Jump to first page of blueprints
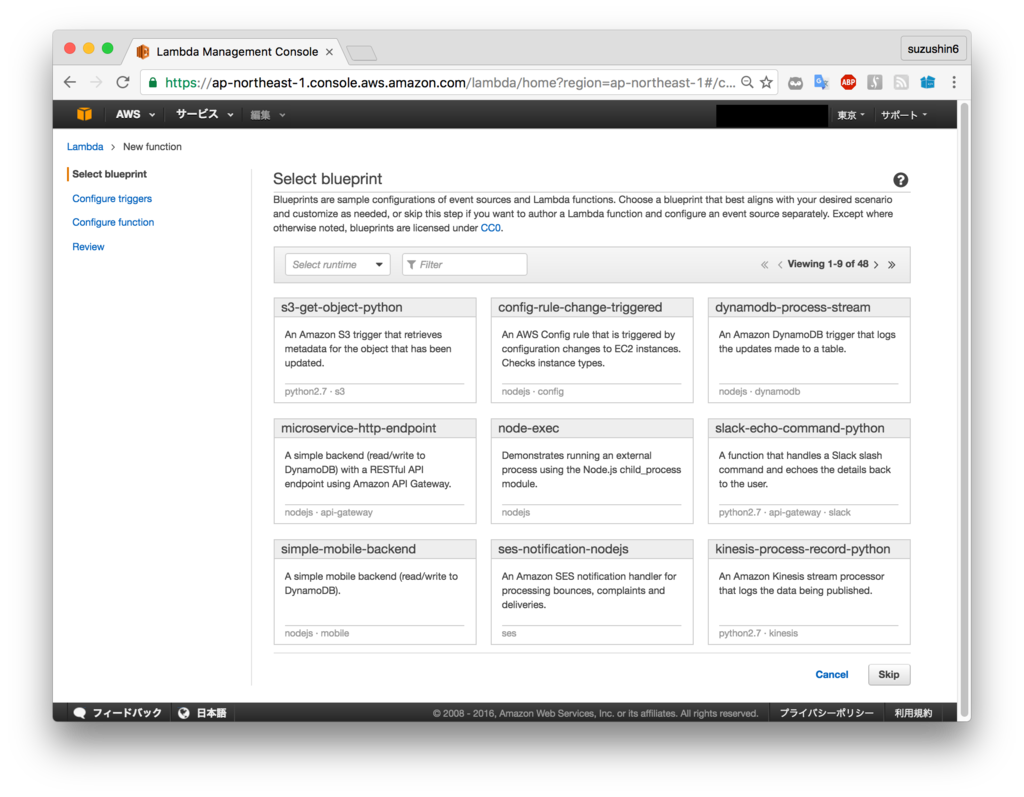The height and width of the screenshot is (797, 1024). coord(764,265)
